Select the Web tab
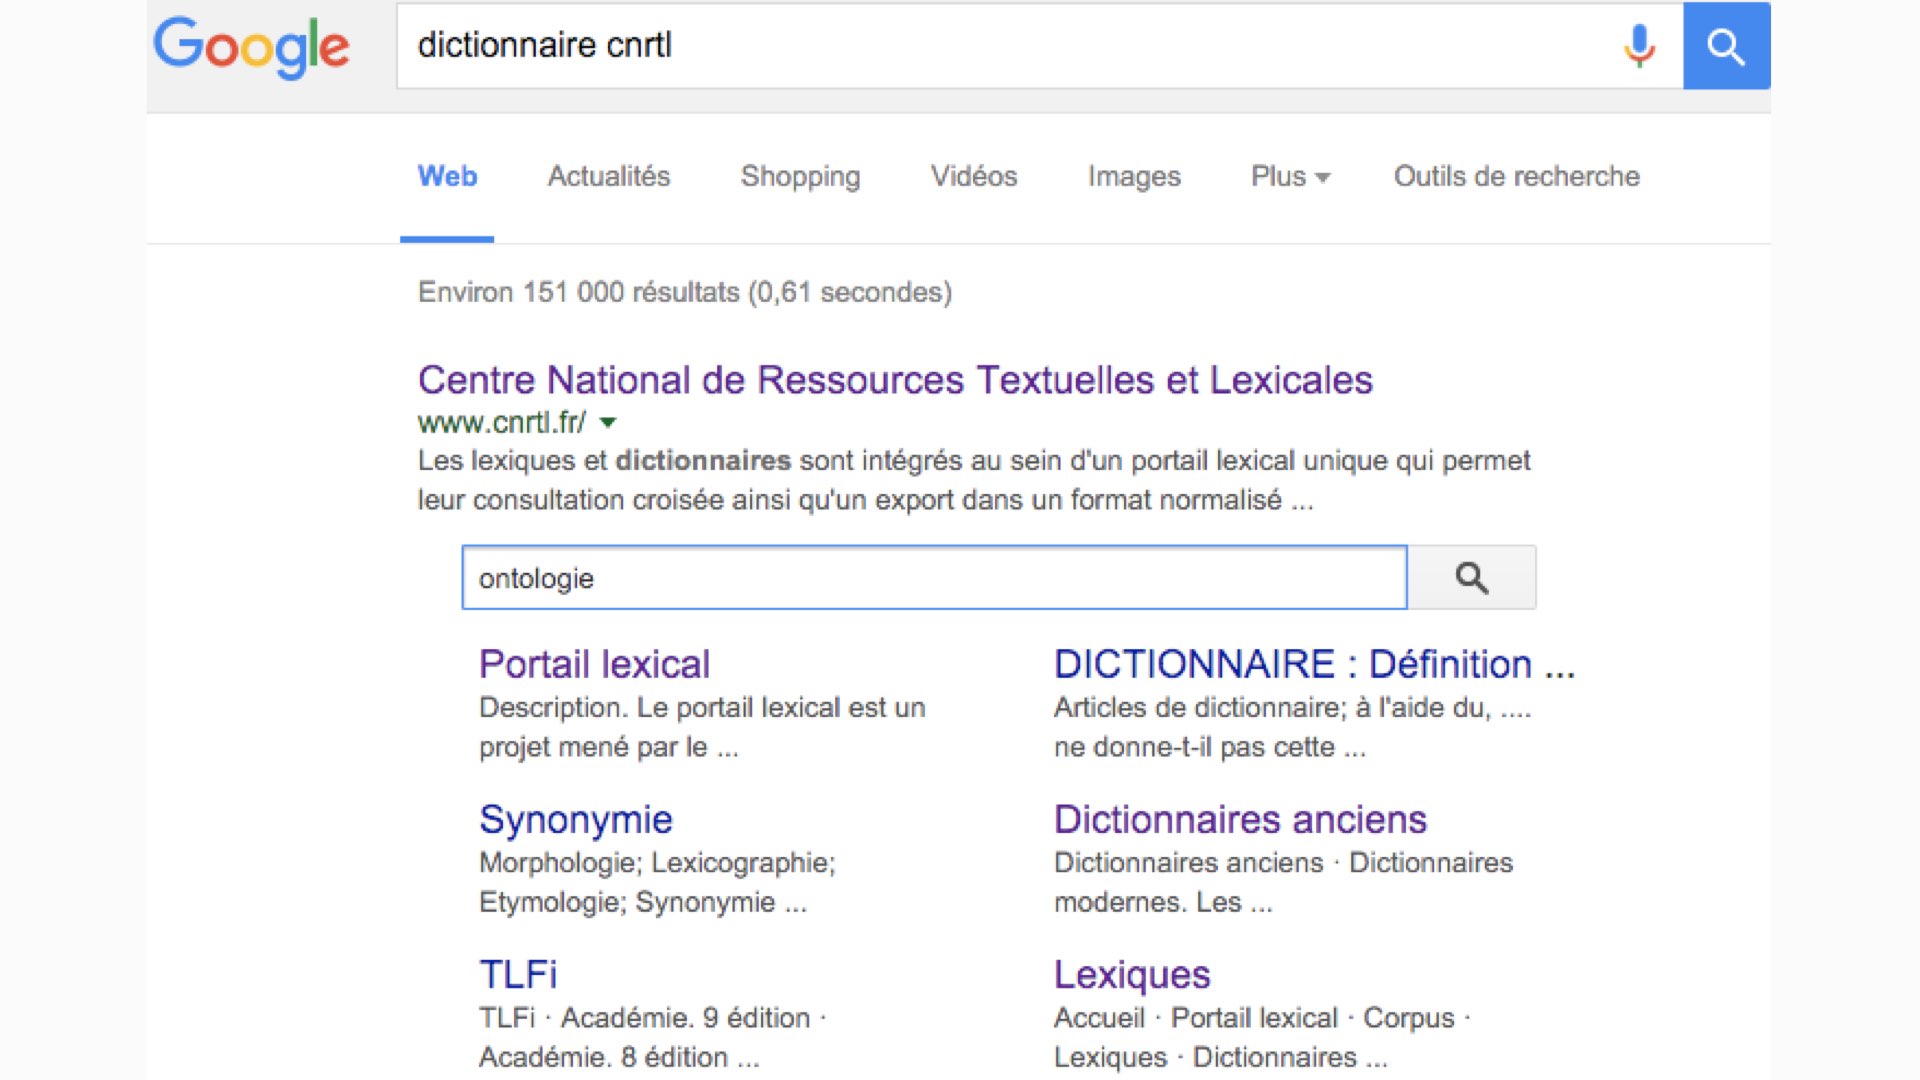The height and width of the screenshot is (1080, 1920). (447, 176)
